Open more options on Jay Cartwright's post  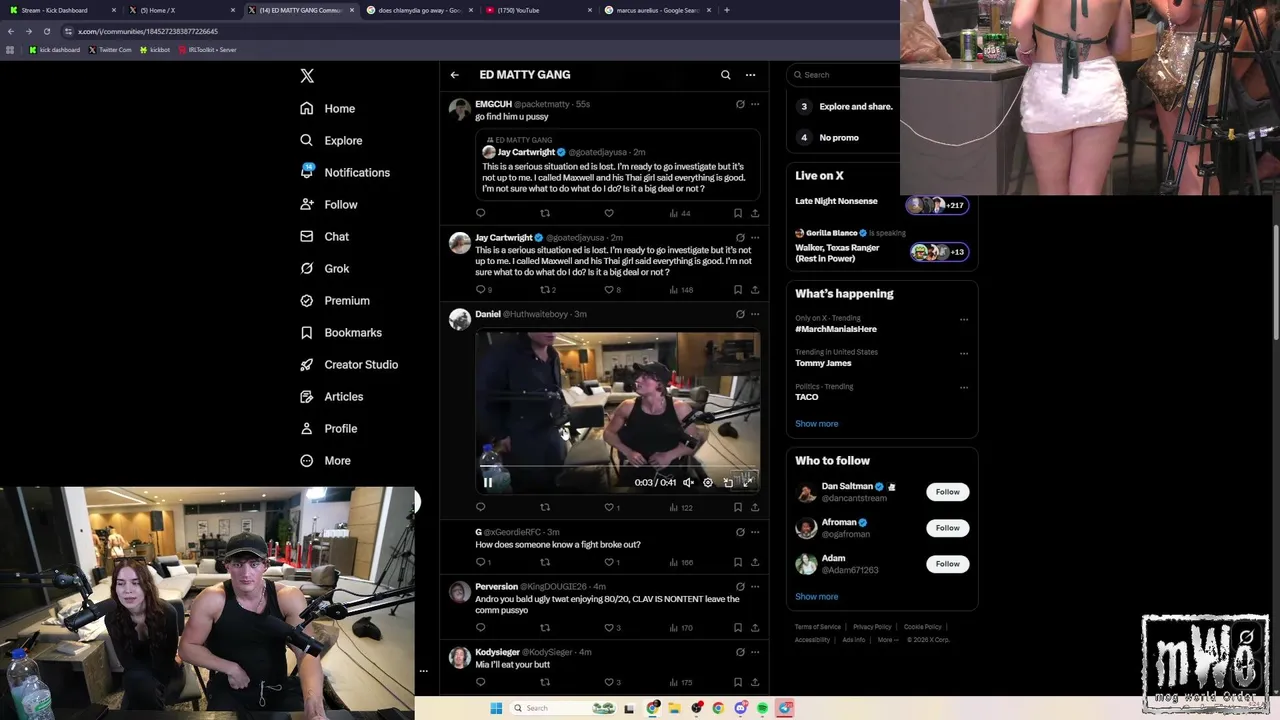tap(755, 238)
